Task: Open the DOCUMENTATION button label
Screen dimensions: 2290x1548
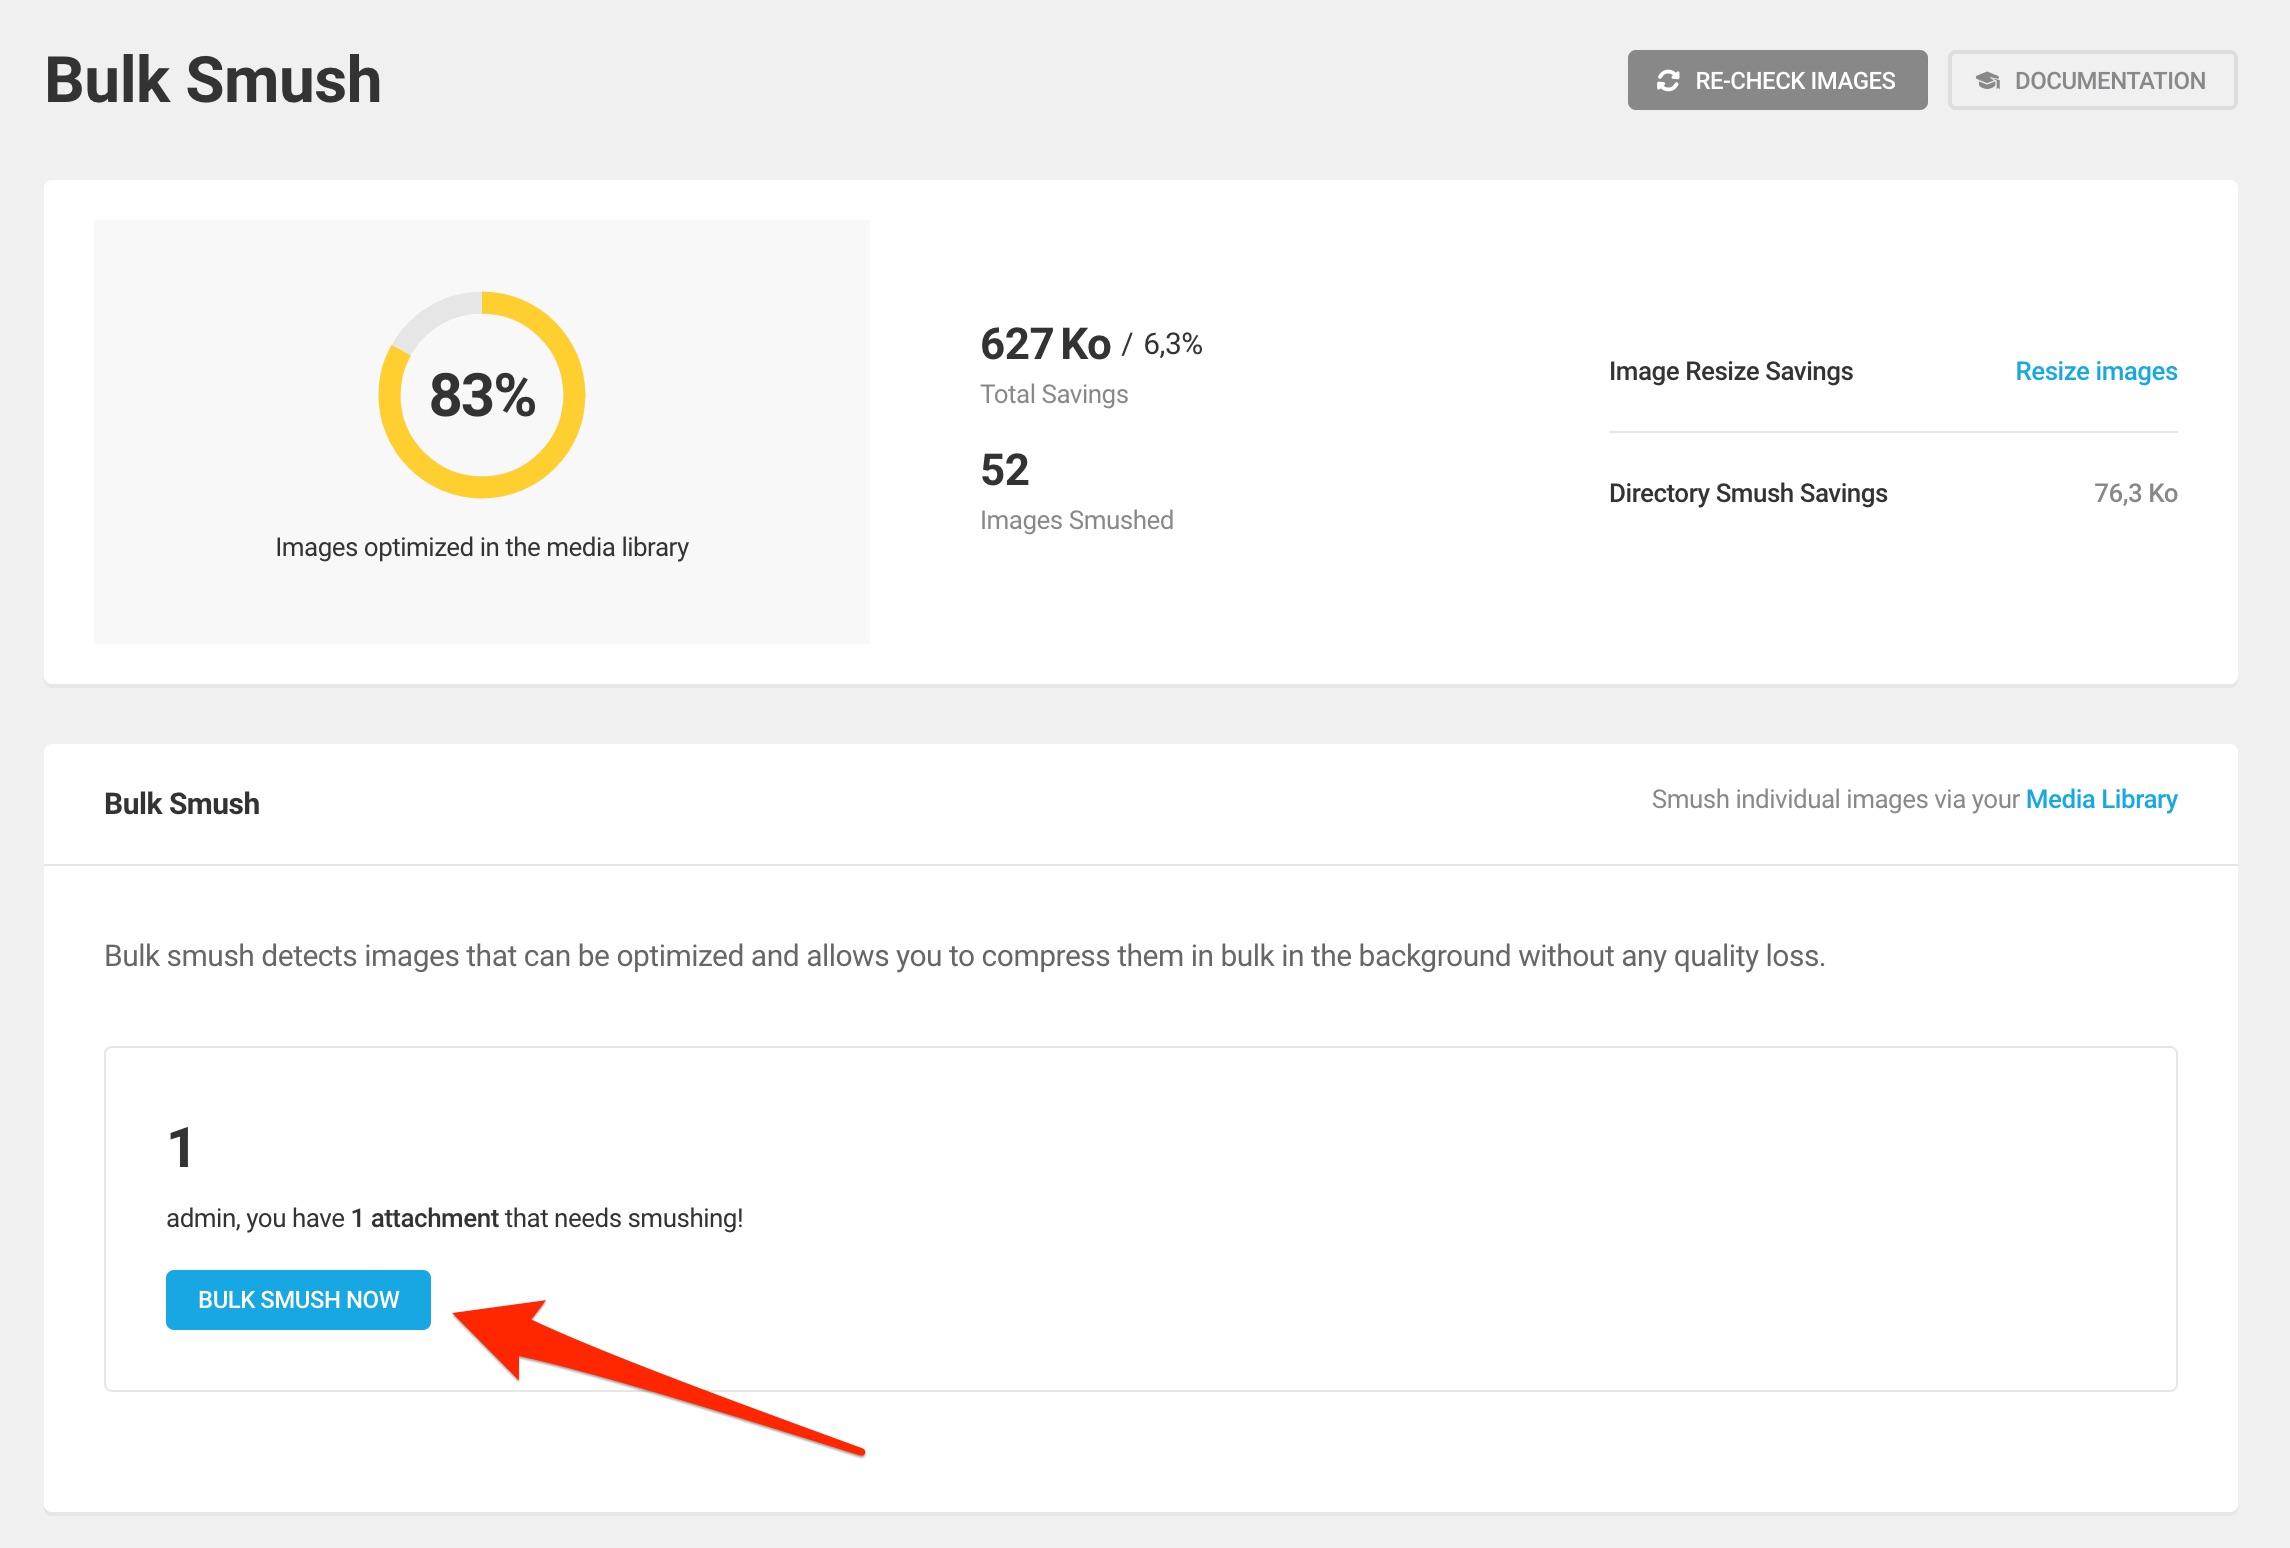Action: point(2110,81)
